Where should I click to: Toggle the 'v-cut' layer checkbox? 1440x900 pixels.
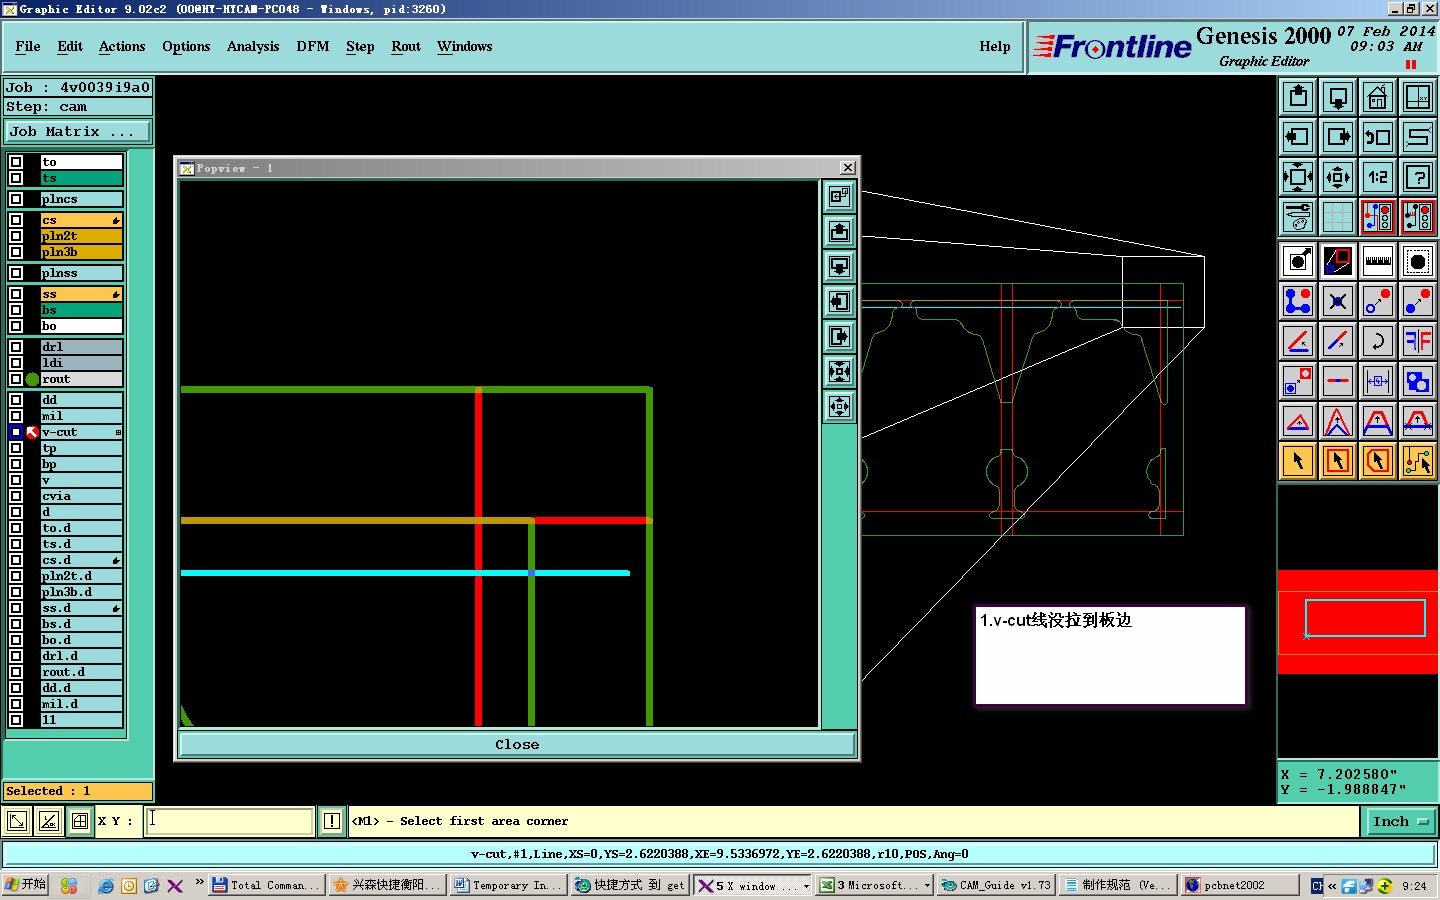tap(16, 432)
